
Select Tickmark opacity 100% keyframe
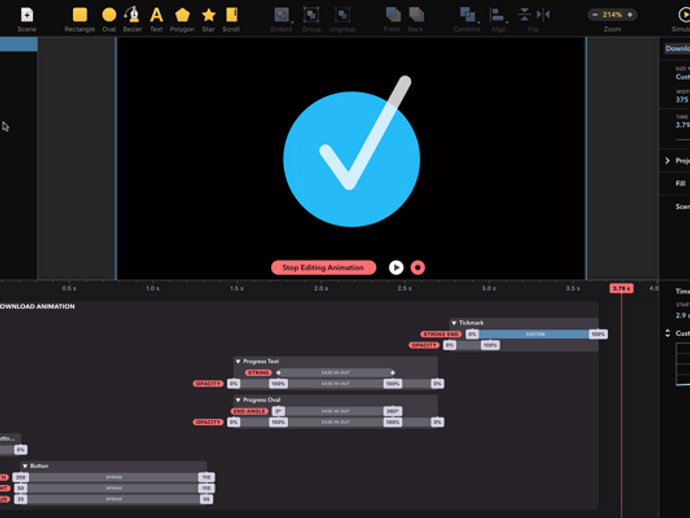[489, 345]
